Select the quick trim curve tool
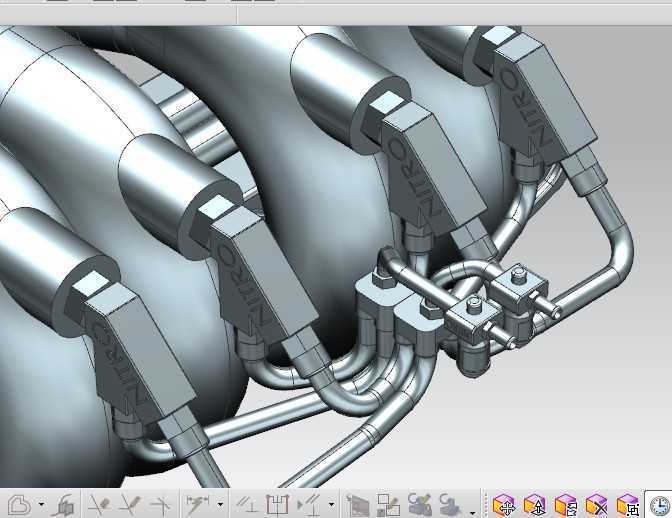Viewport: 672px width, 518px height. pyautogui.click(x=99, y=505)
